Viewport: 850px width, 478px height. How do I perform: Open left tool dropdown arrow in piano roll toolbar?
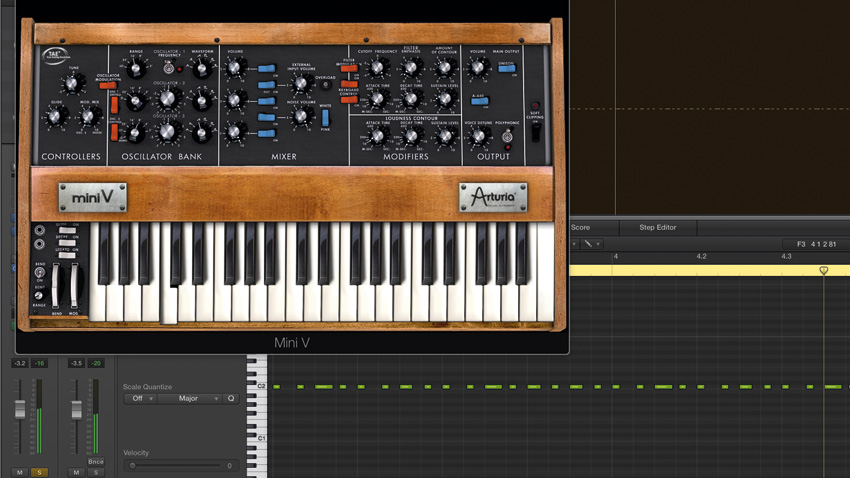click(x=574, y=244)
